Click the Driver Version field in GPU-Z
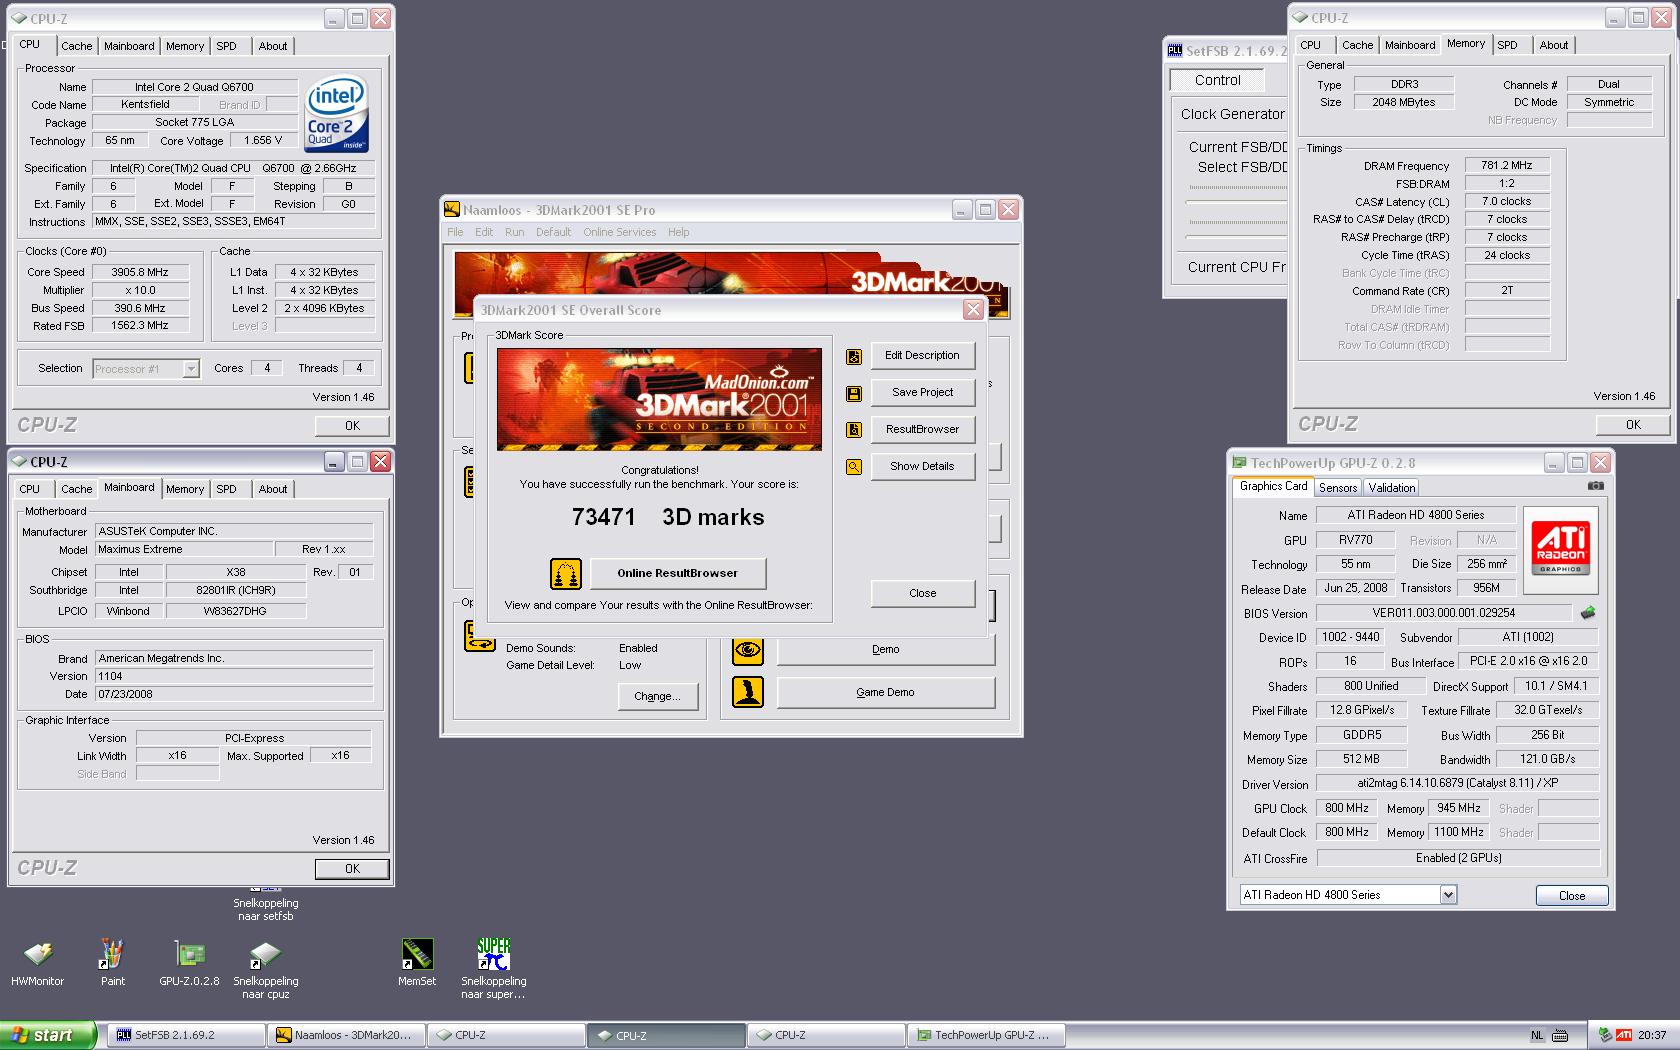Image resolution: width=1680 pixels, height=1050 pixels. [1457, 784]
